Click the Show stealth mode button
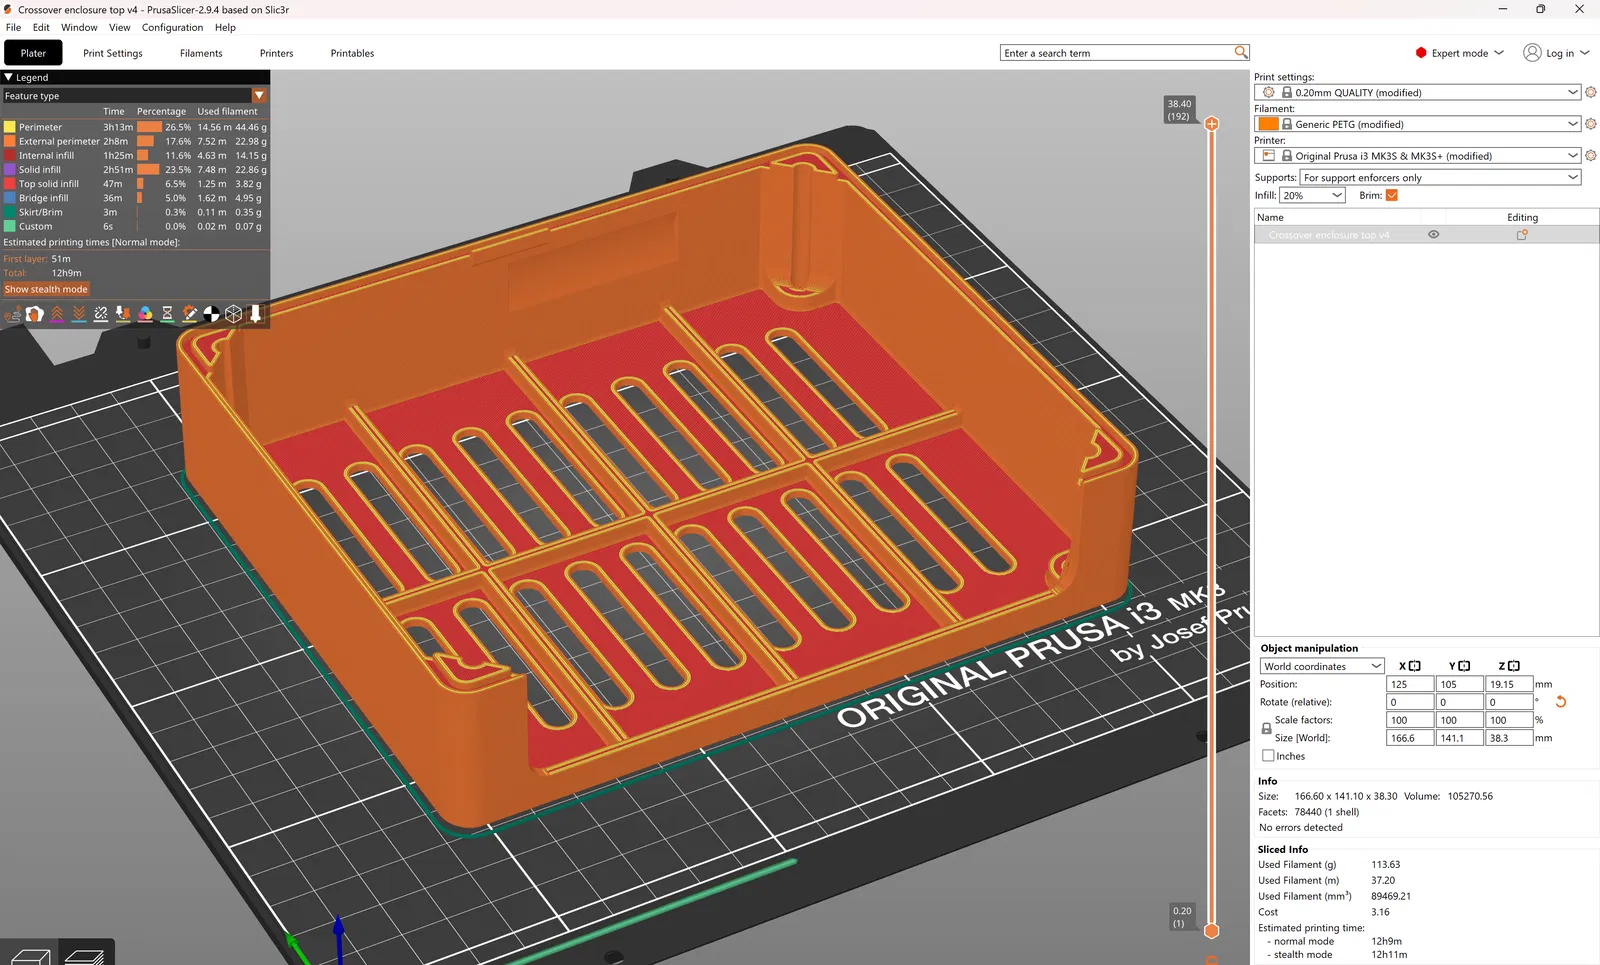The image size is (1600, 965). 46,289
